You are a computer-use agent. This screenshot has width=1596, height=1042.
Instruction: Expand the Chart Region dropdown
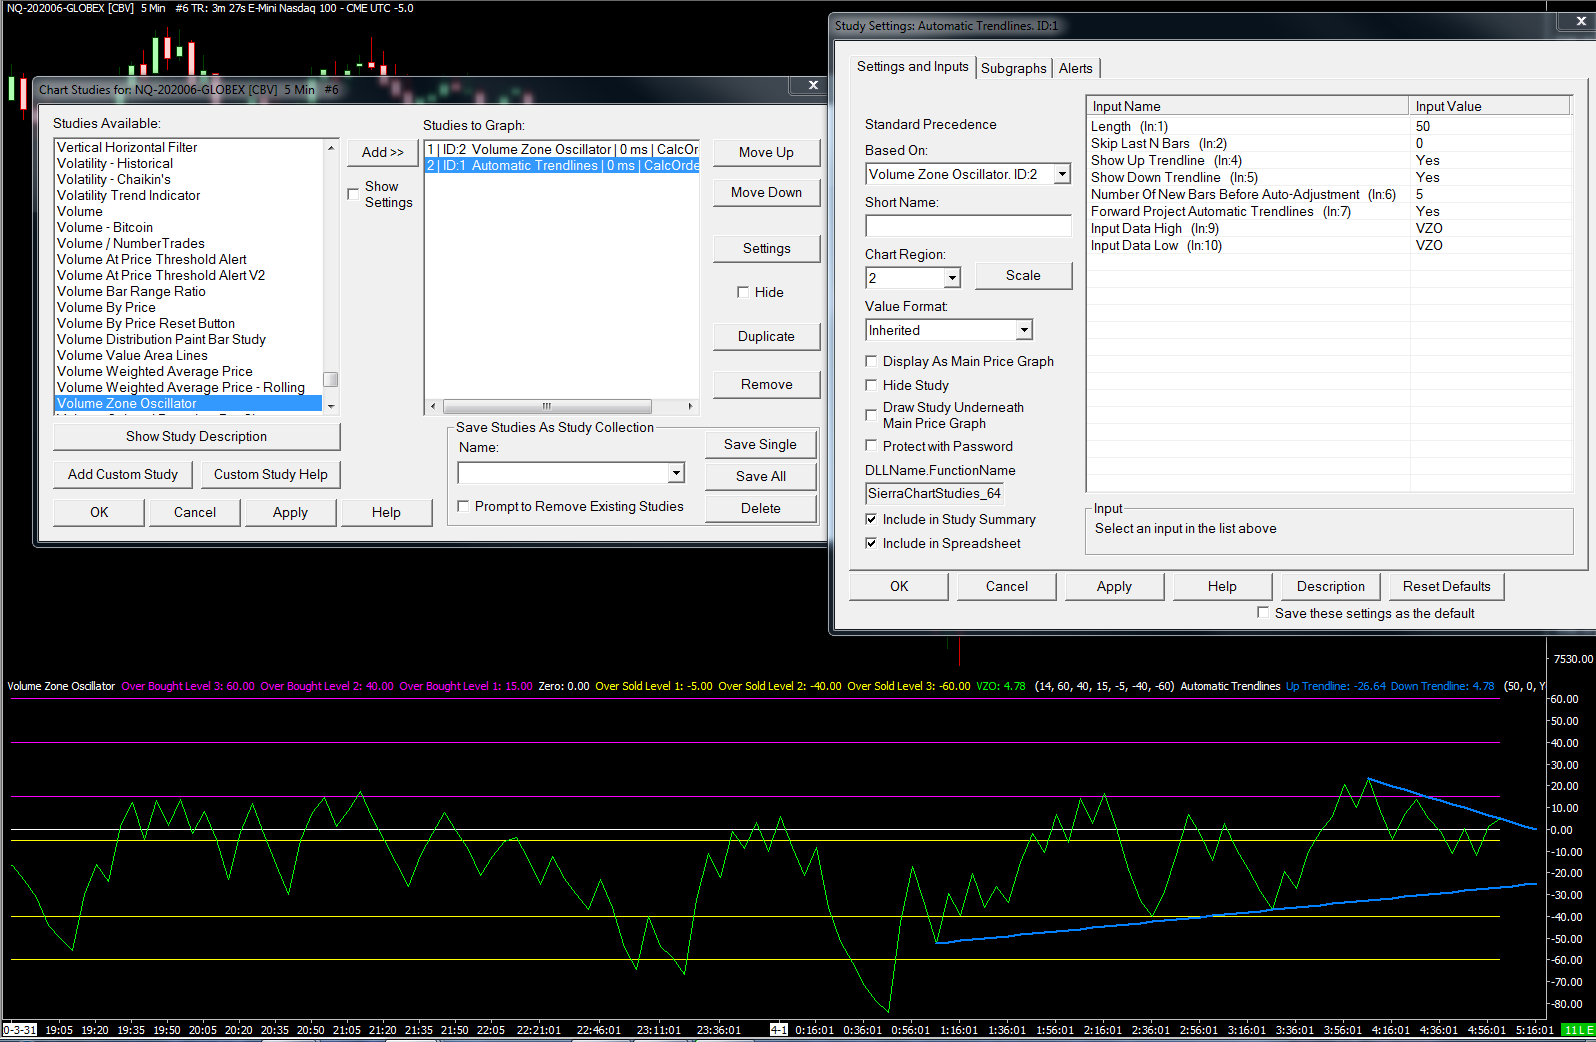pos(952,278)
